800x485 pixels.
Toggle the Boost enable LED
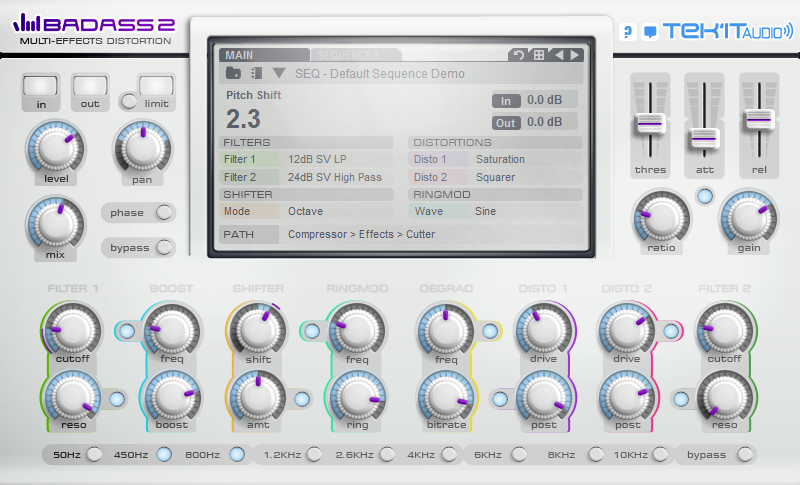click(x=127, y=331)
